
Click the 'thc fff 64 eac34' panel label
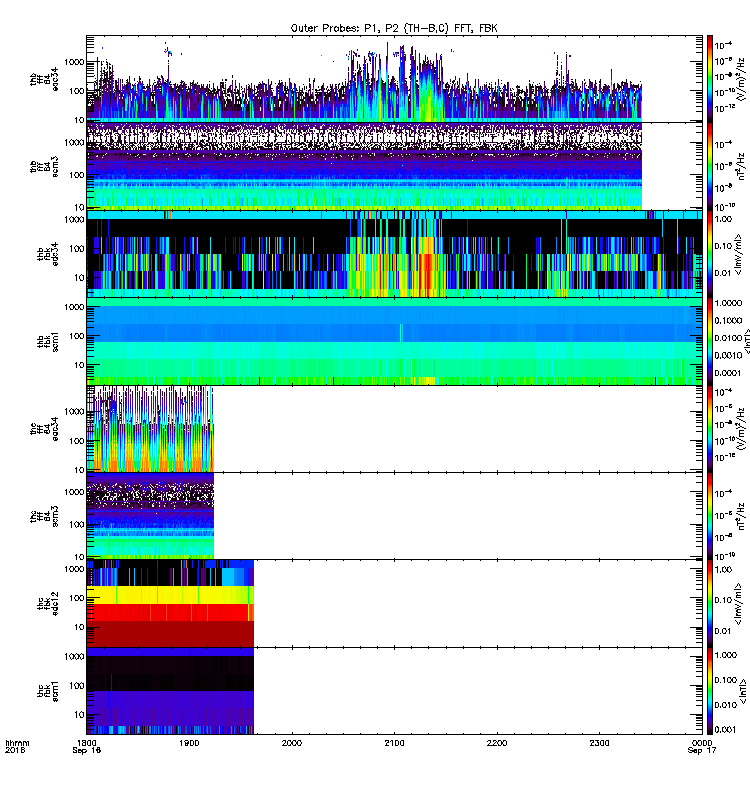point(44,429)
